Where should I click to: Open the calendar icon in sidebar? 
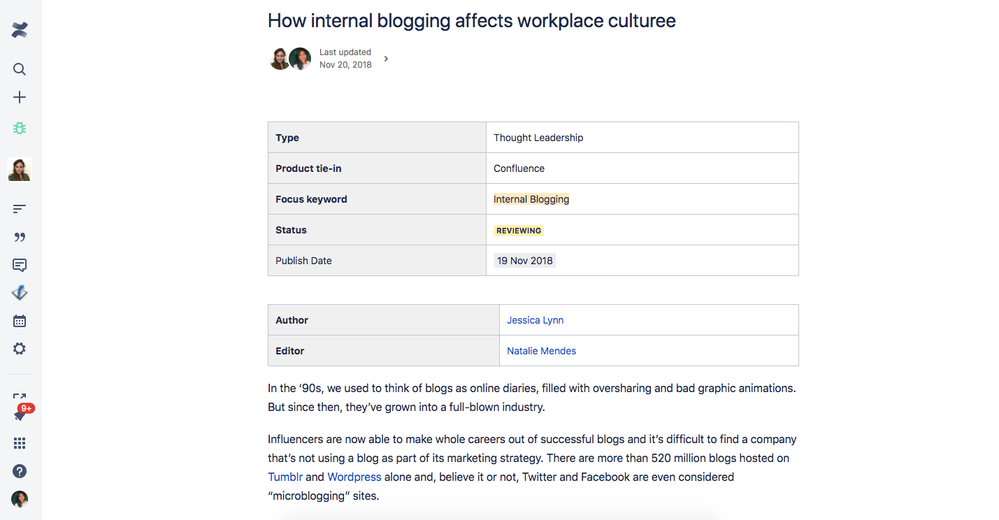[19, 321]
